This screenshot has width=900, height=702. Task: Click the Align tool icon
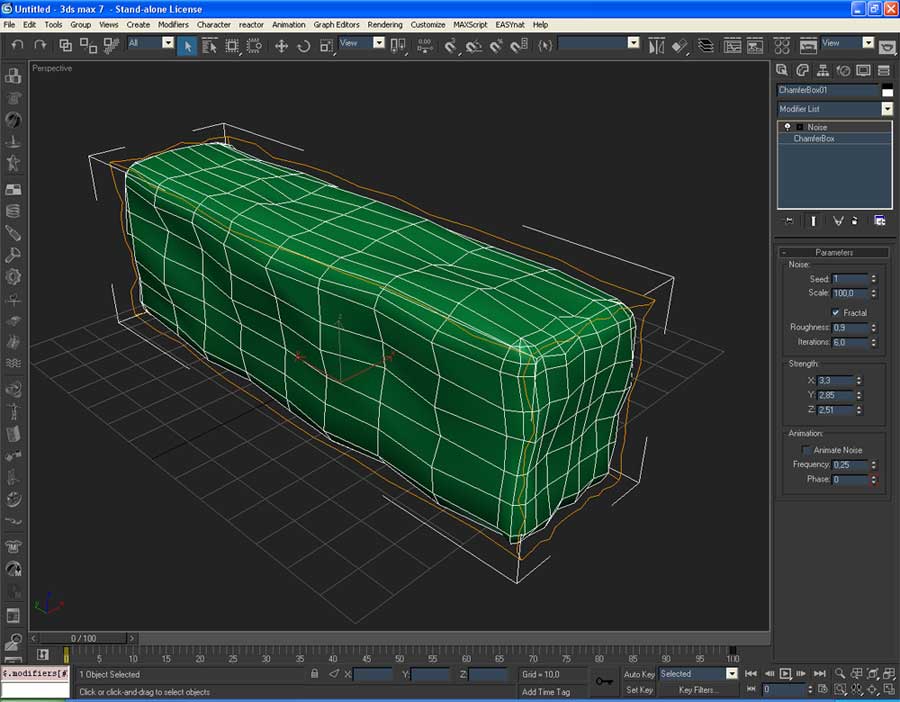click(680, 46)
